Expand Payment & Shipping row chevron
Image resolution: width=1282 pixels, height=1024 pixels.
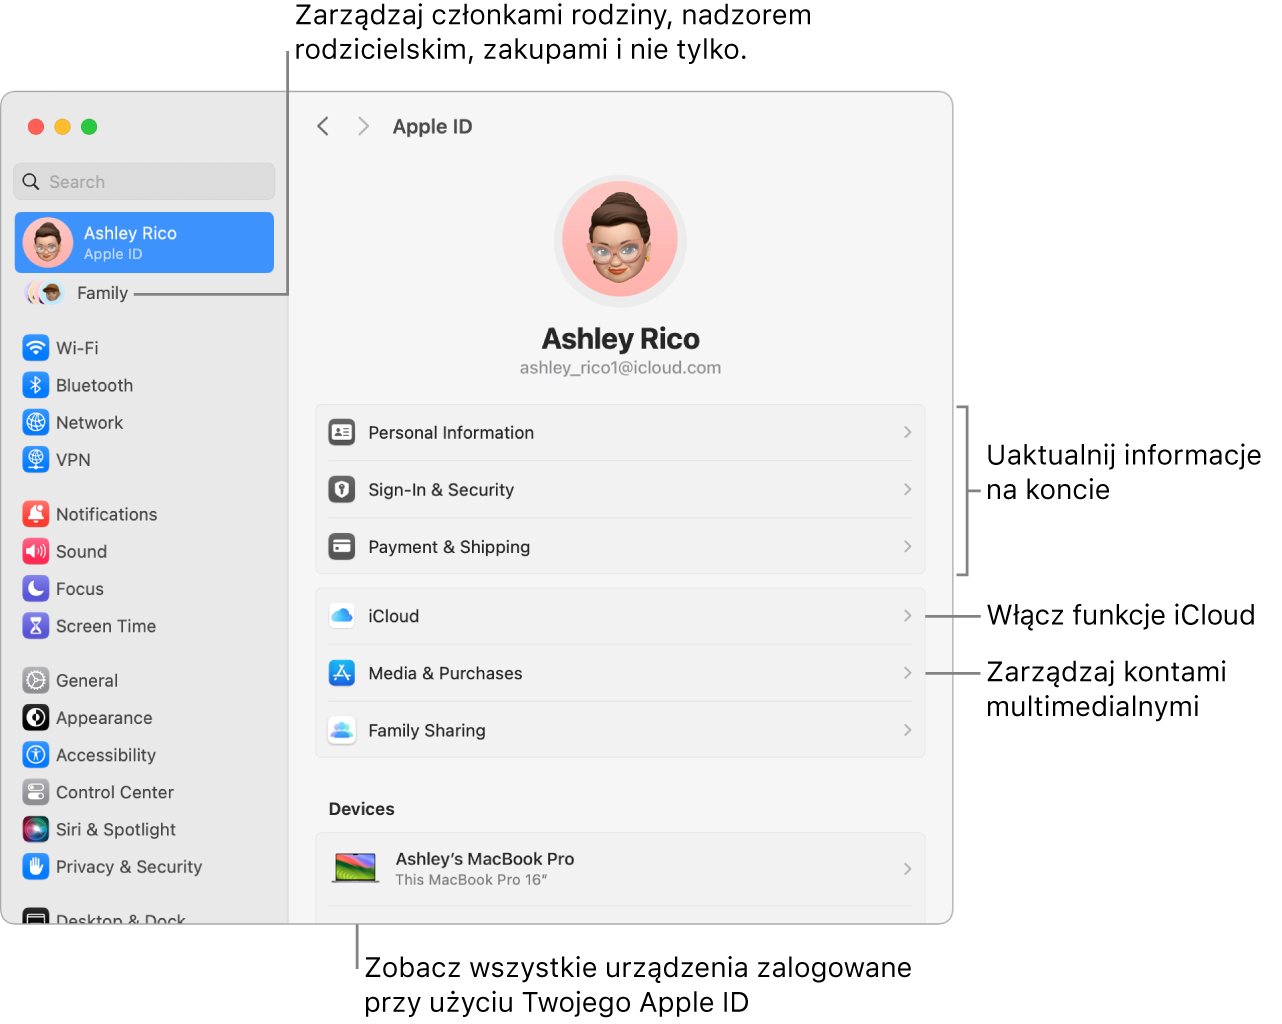coord(907,546)
